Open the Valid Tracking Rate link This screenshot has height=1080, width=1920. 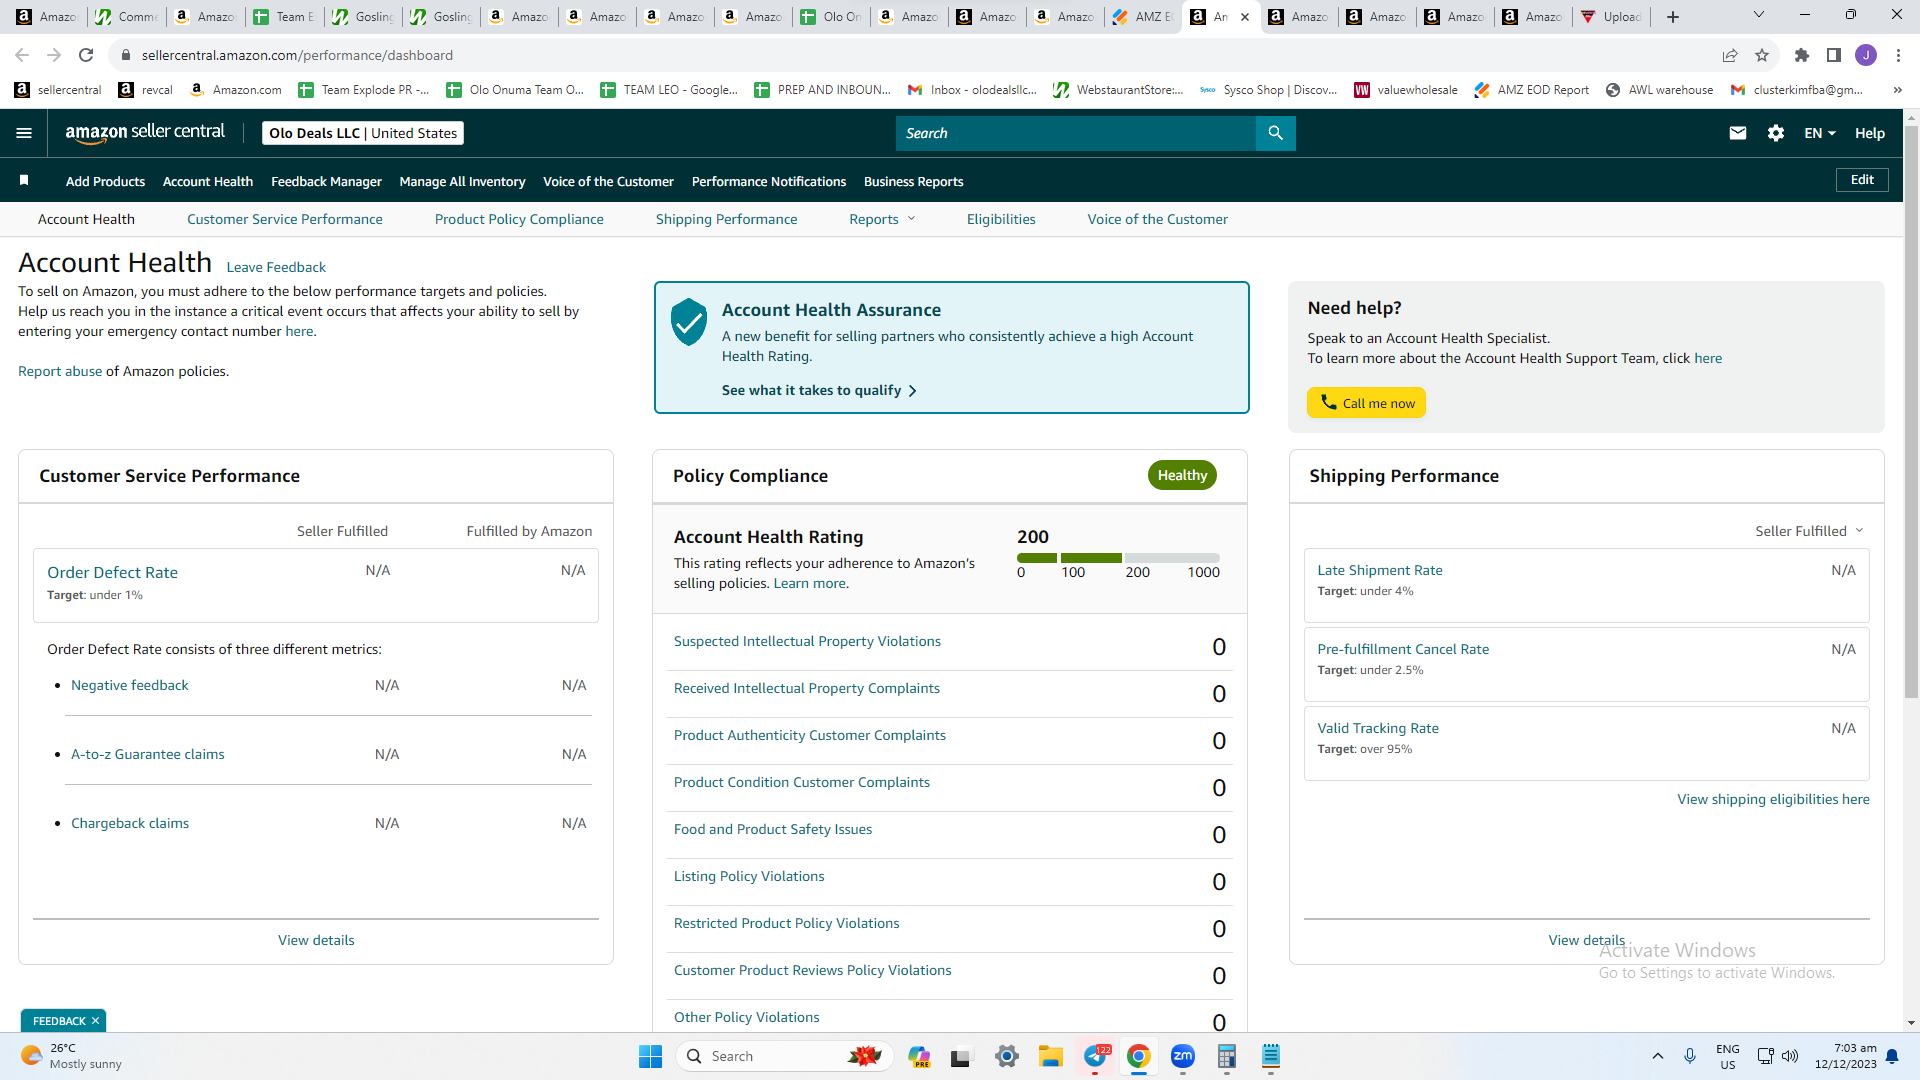point(1378,728)
